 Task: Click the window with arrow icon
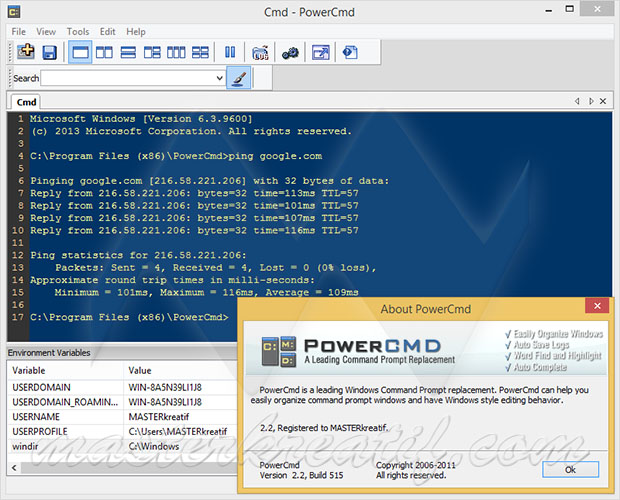coord(320,52)
